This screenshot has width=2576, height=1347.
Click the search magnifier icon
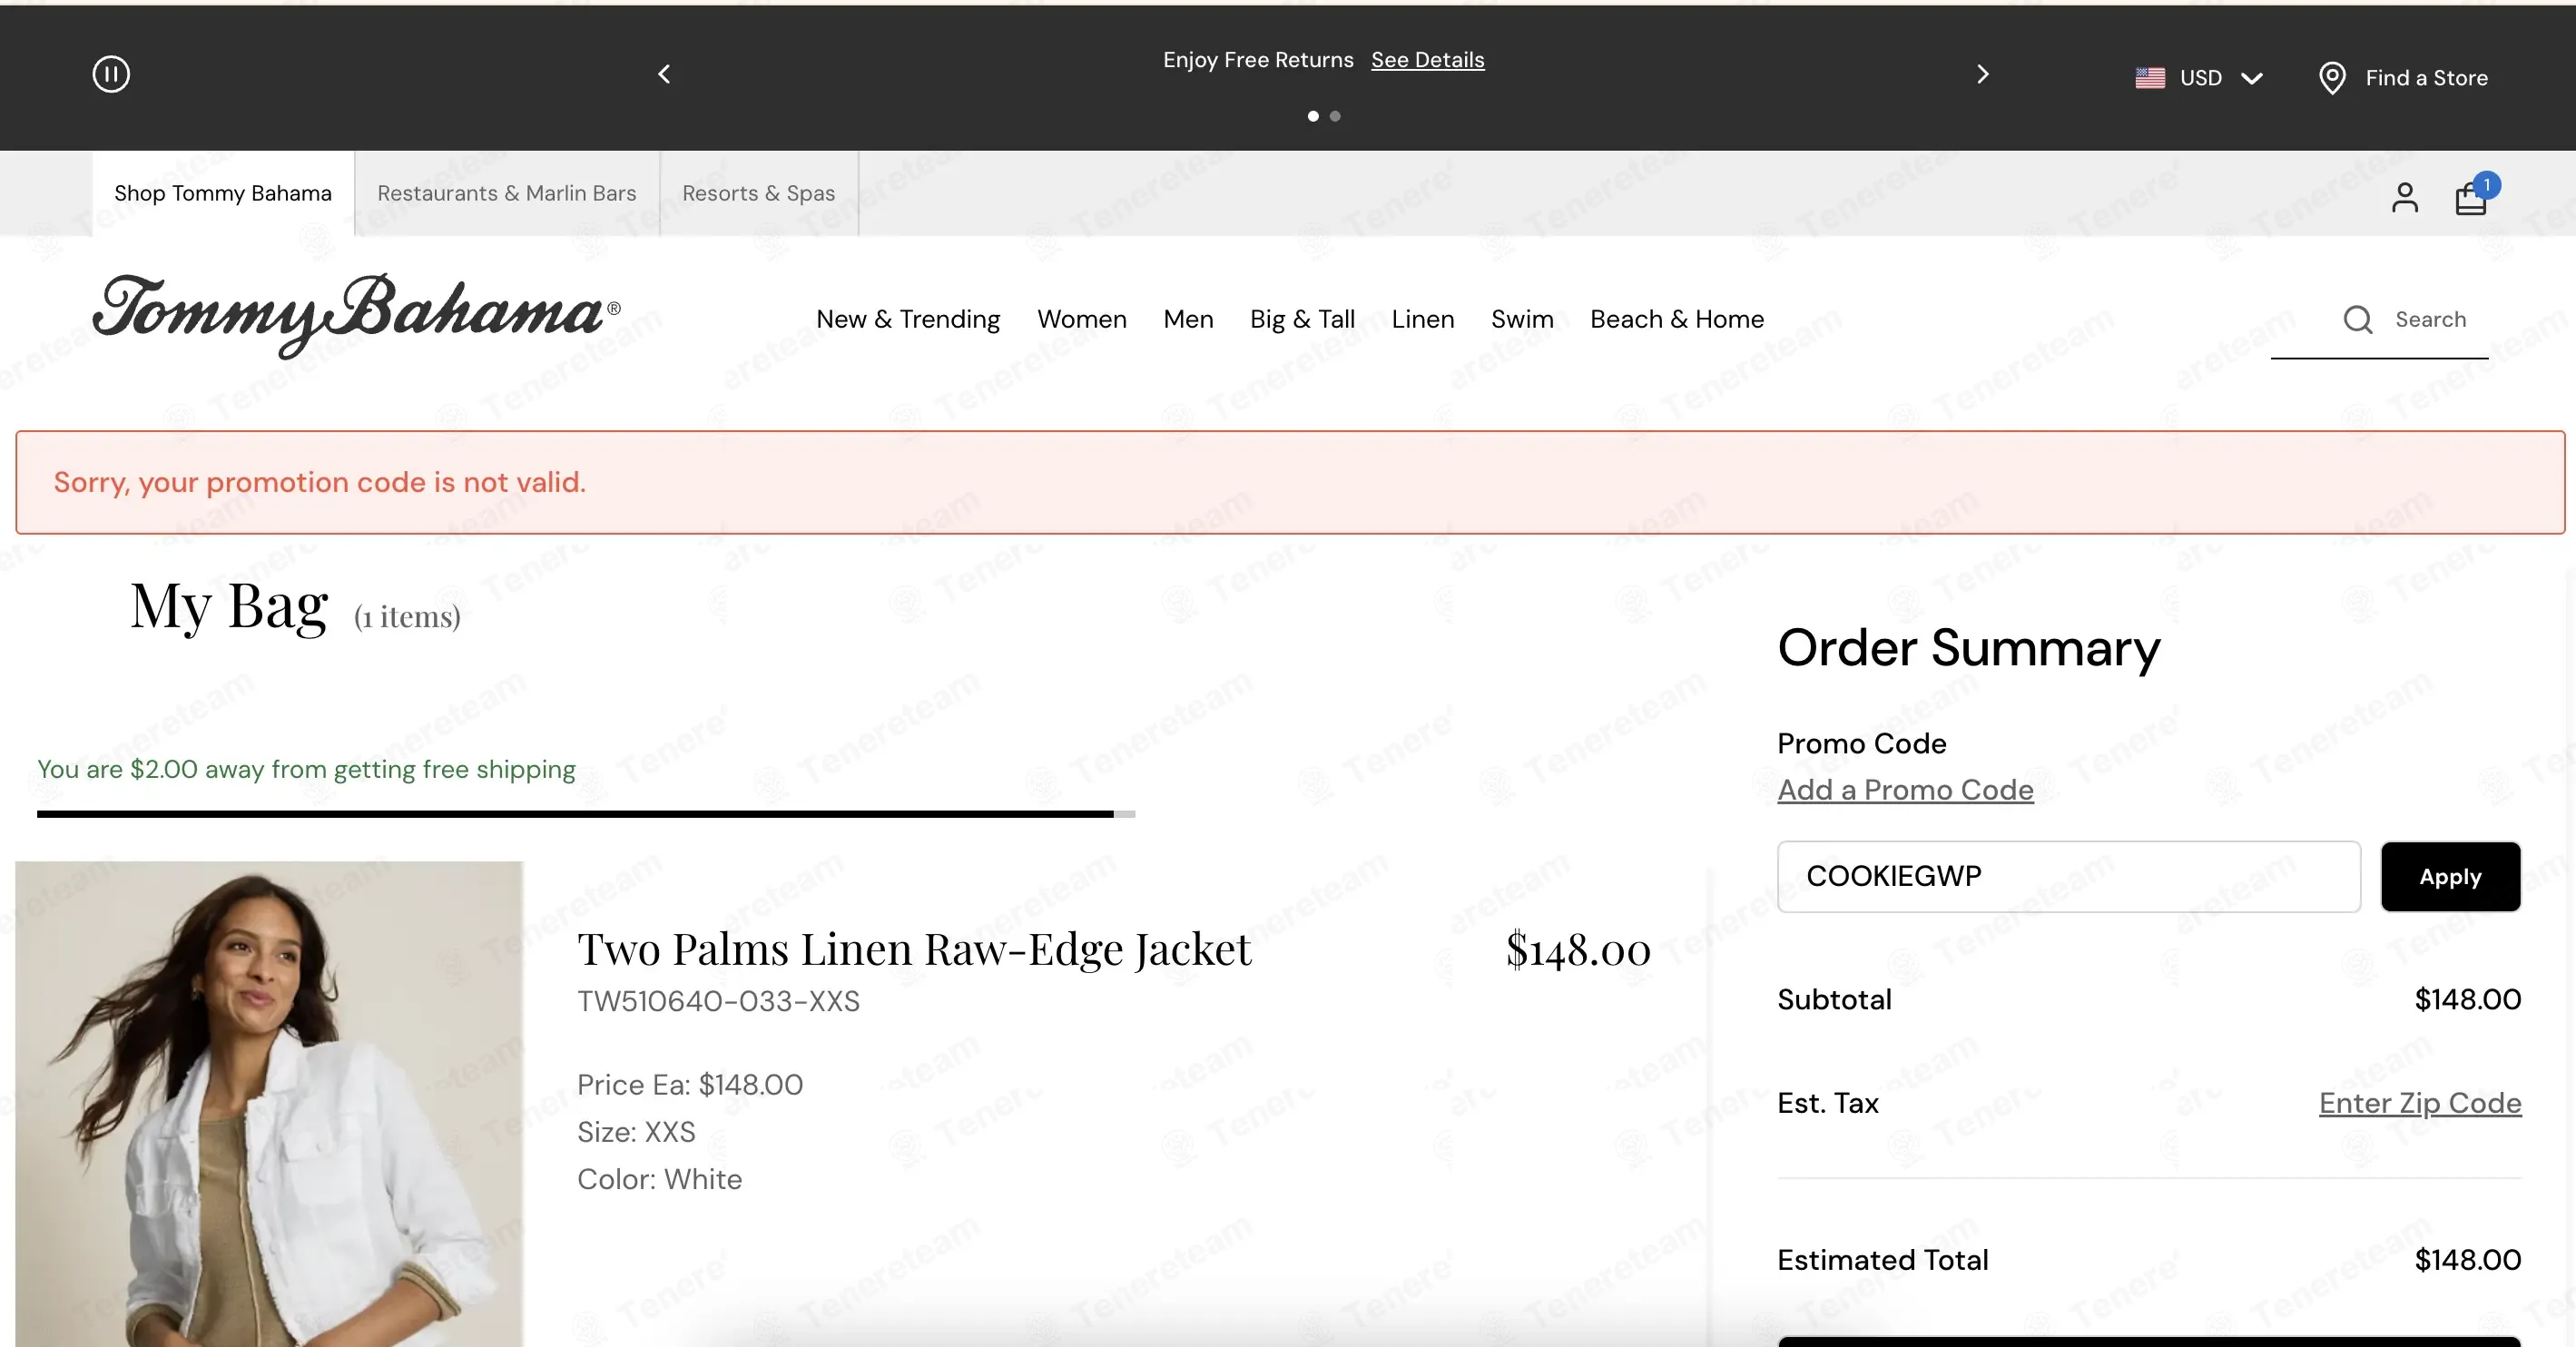pyautogui.click(x=2358, y=320)
